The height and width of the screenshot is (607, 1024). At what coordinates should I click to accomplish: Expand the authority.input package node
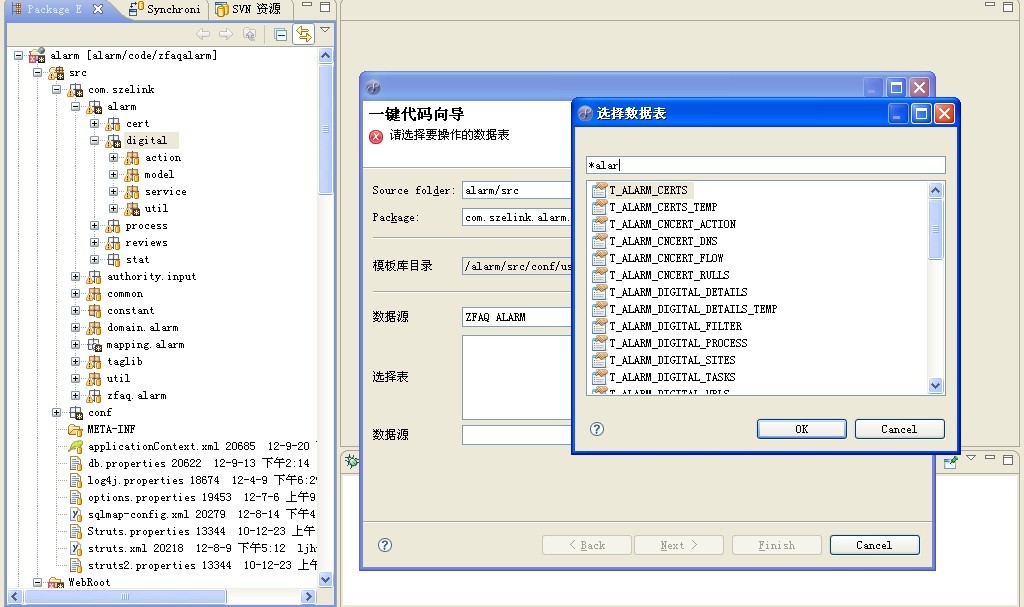coord(75,276)
